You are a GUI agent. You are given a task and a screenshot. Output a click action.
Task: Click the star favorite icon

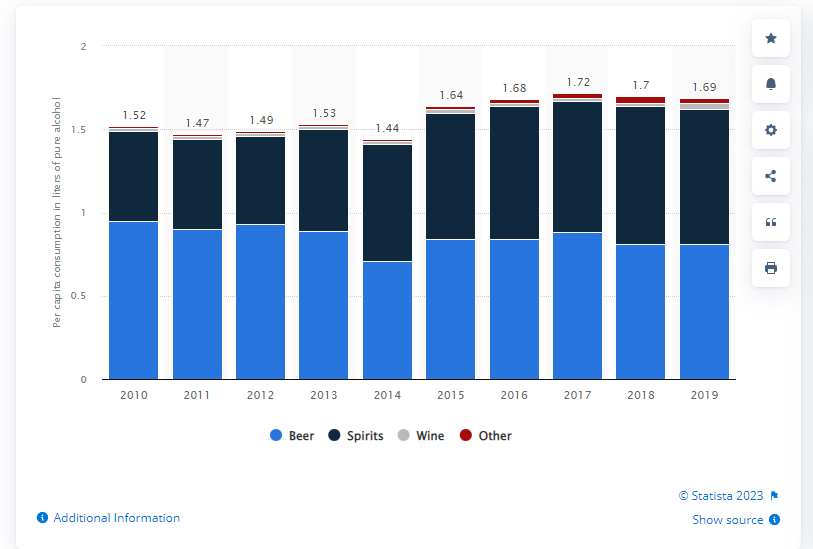click(x=770, y=38)
